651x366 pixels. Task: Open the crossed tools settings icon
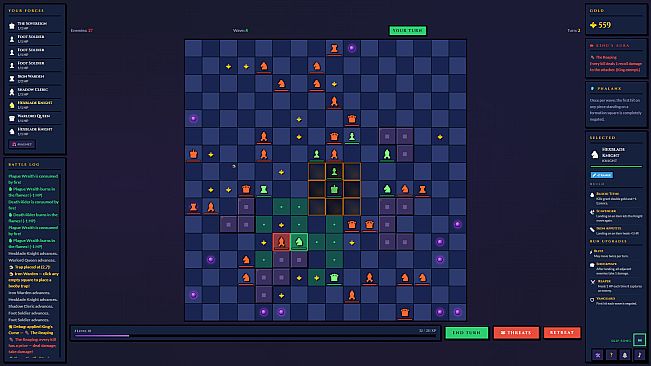point(597,355)
